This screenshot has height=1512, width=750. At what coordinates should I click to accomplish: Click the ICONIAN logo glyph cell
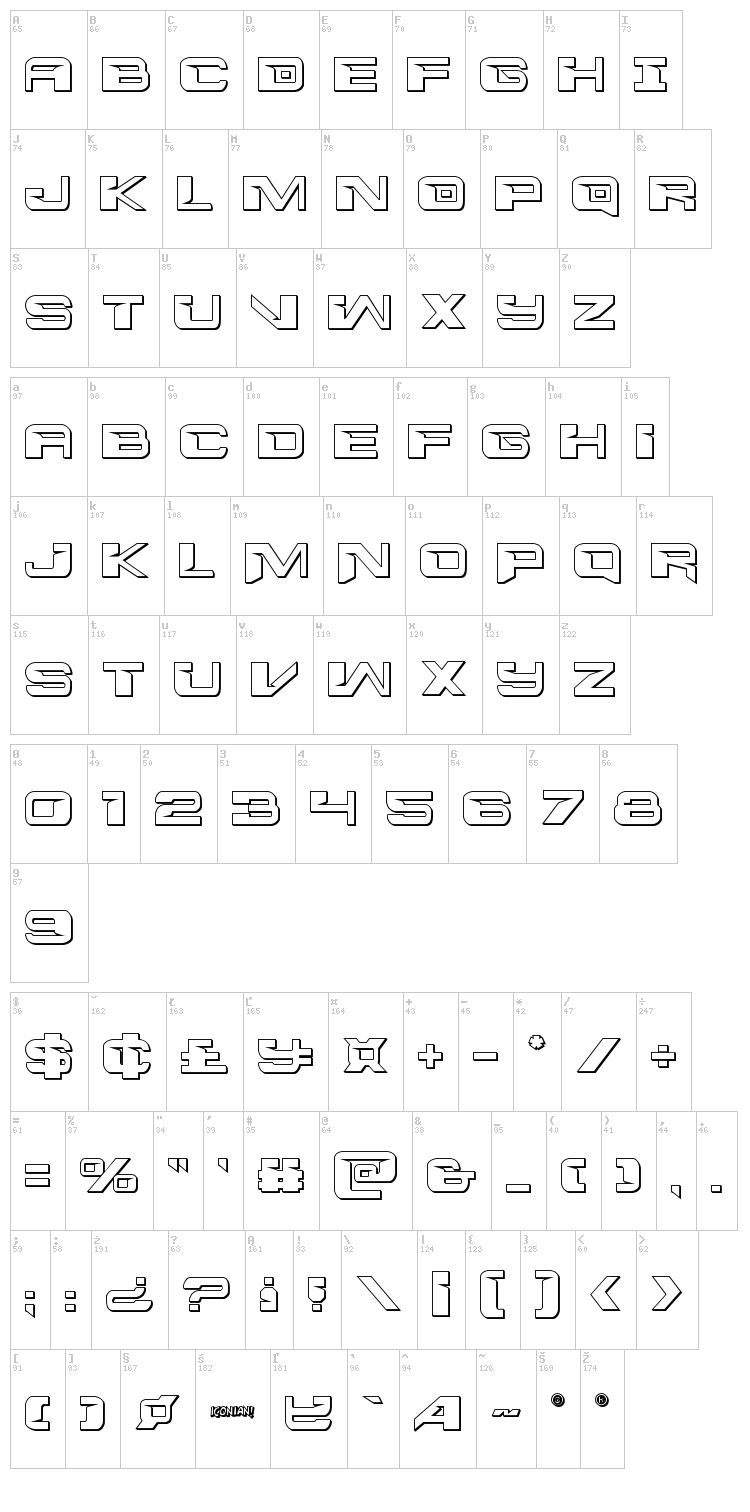[233, 1412]
